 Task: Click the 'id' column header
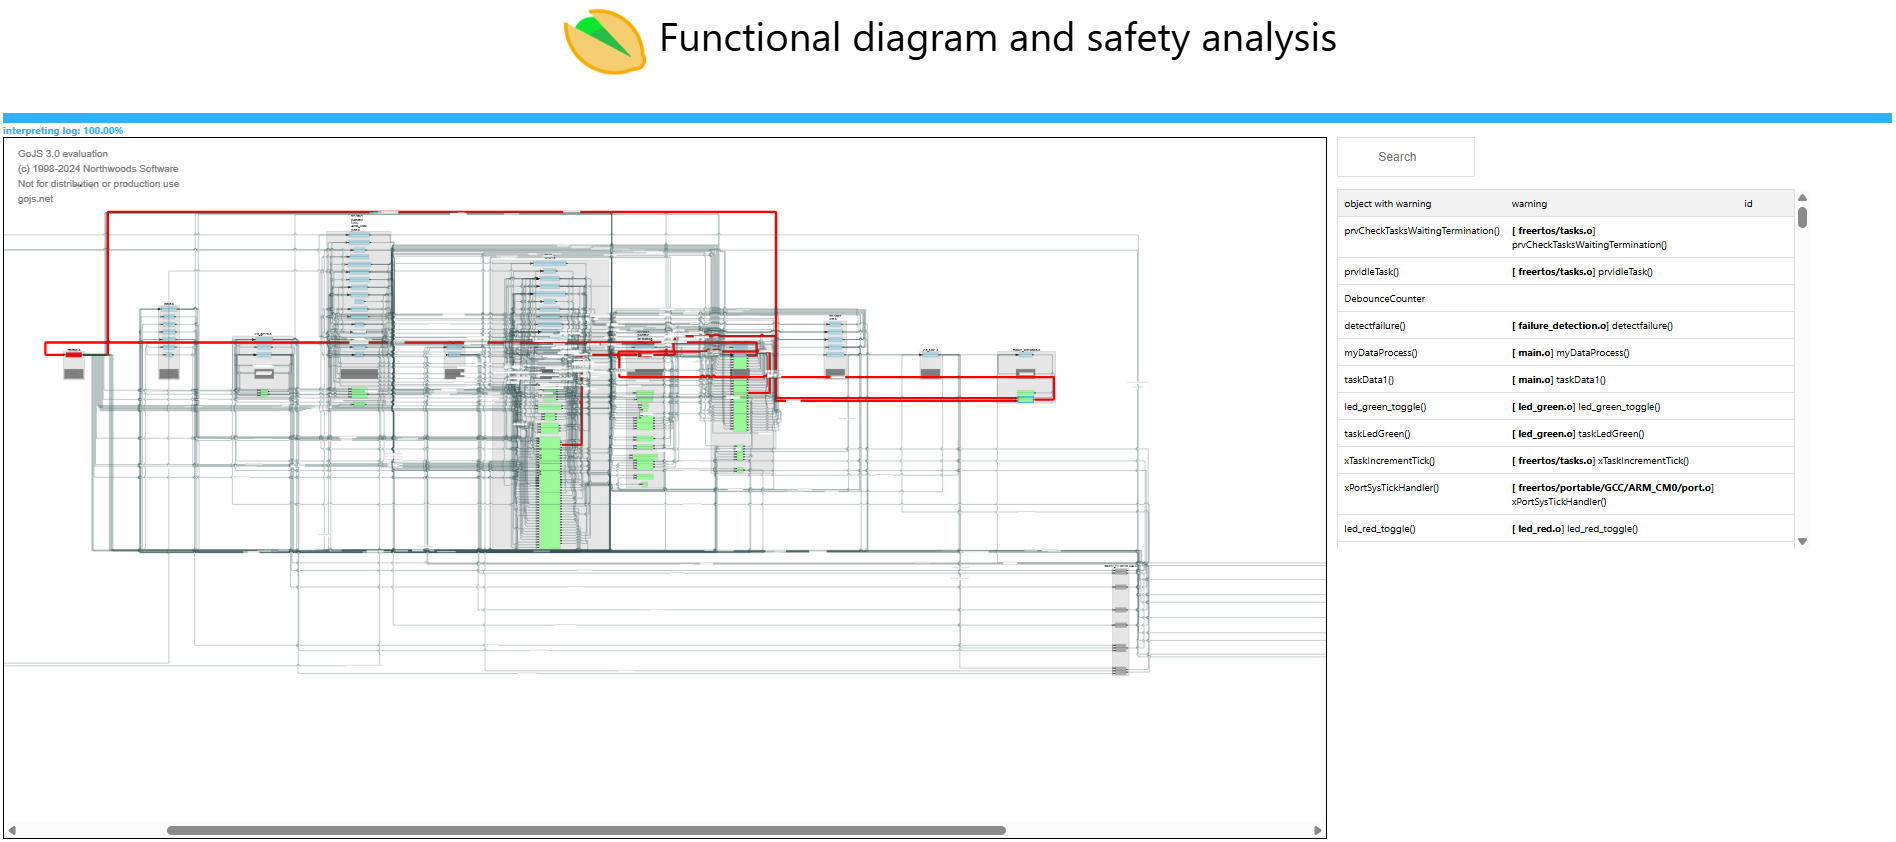coord(1748,204)
